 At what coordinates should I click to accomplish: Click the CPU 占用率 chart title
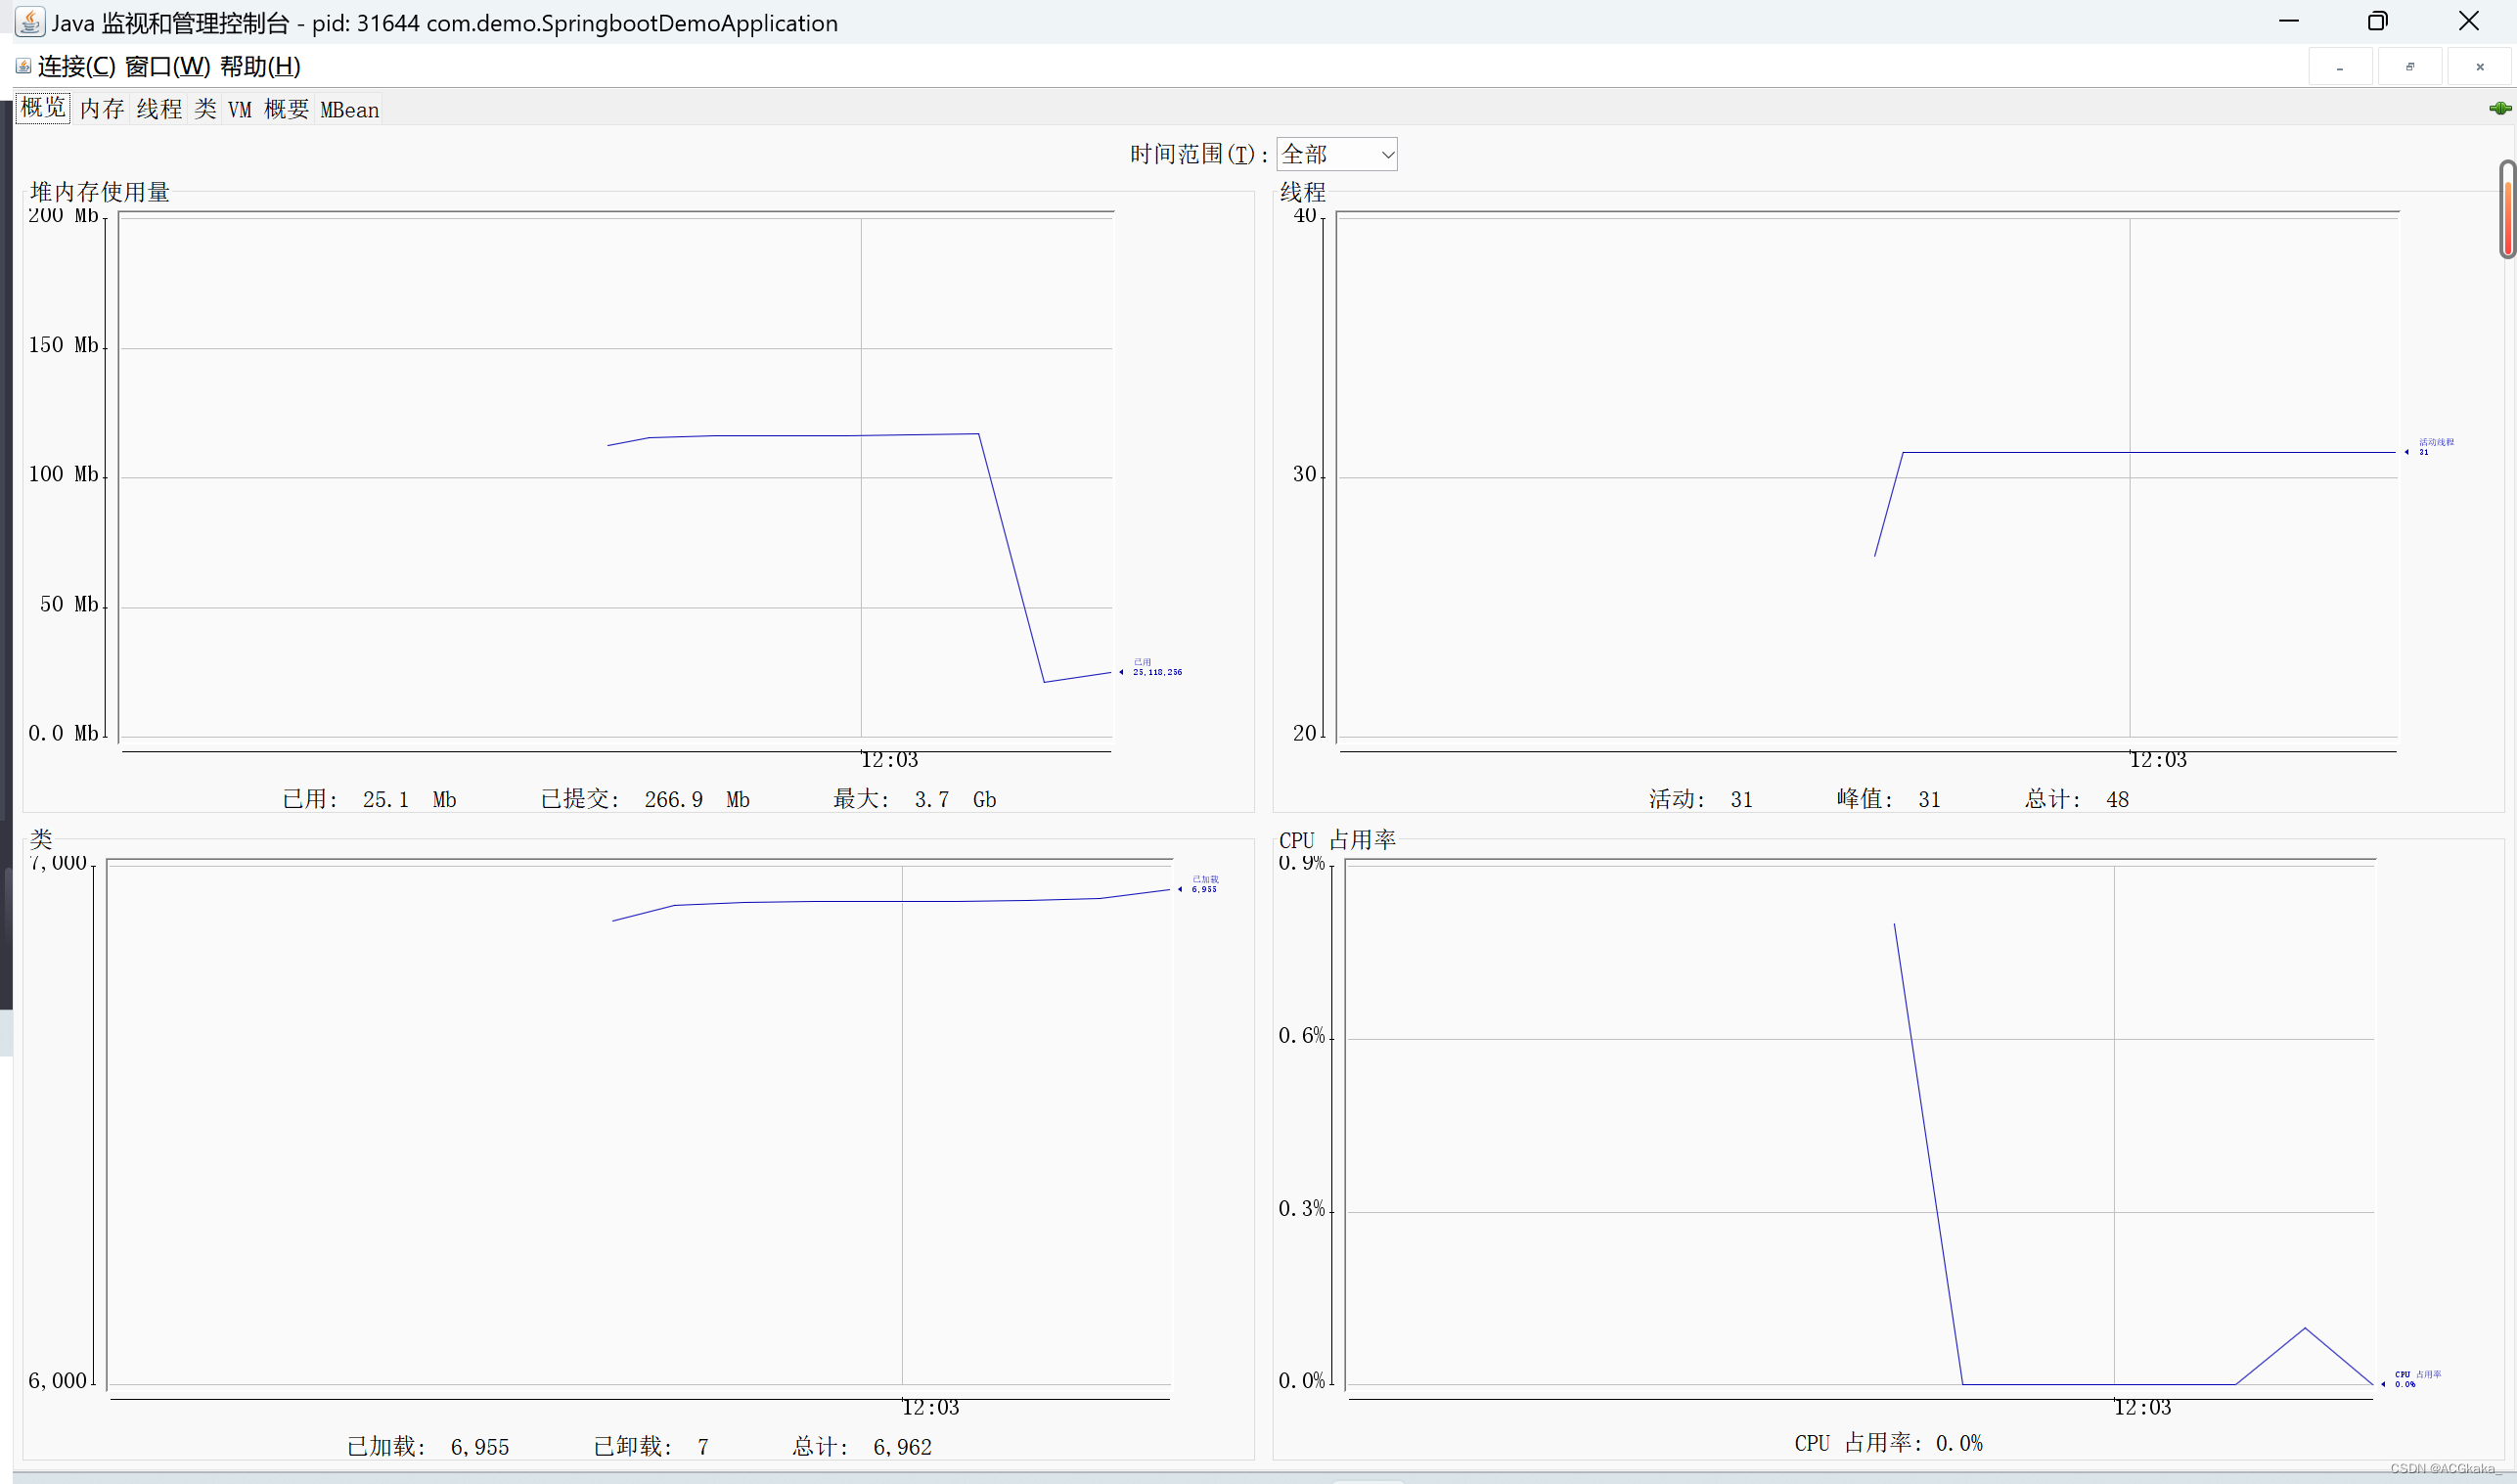click(x=1337, y=839)
